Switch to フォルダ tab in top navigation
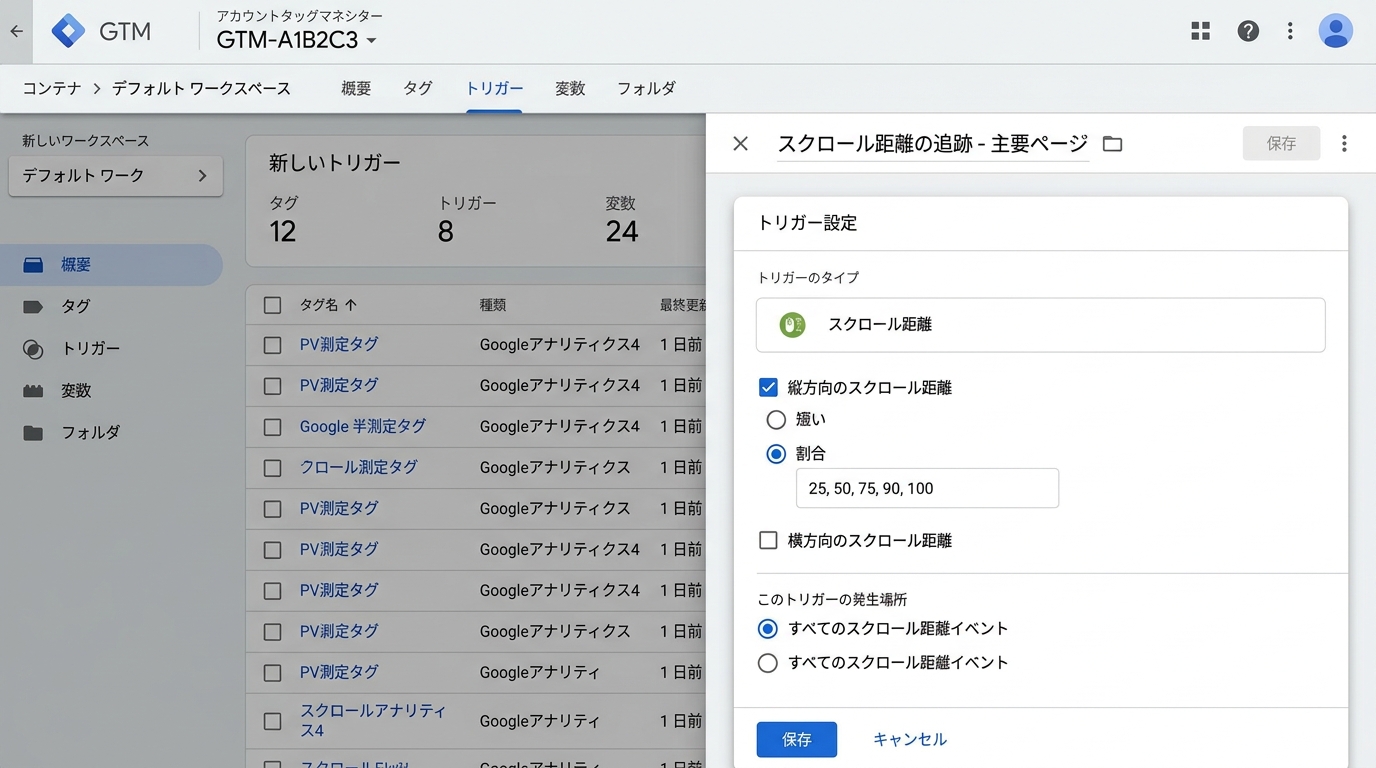The width and height of the screenshot is (1376, 768). tap(646, 88)
